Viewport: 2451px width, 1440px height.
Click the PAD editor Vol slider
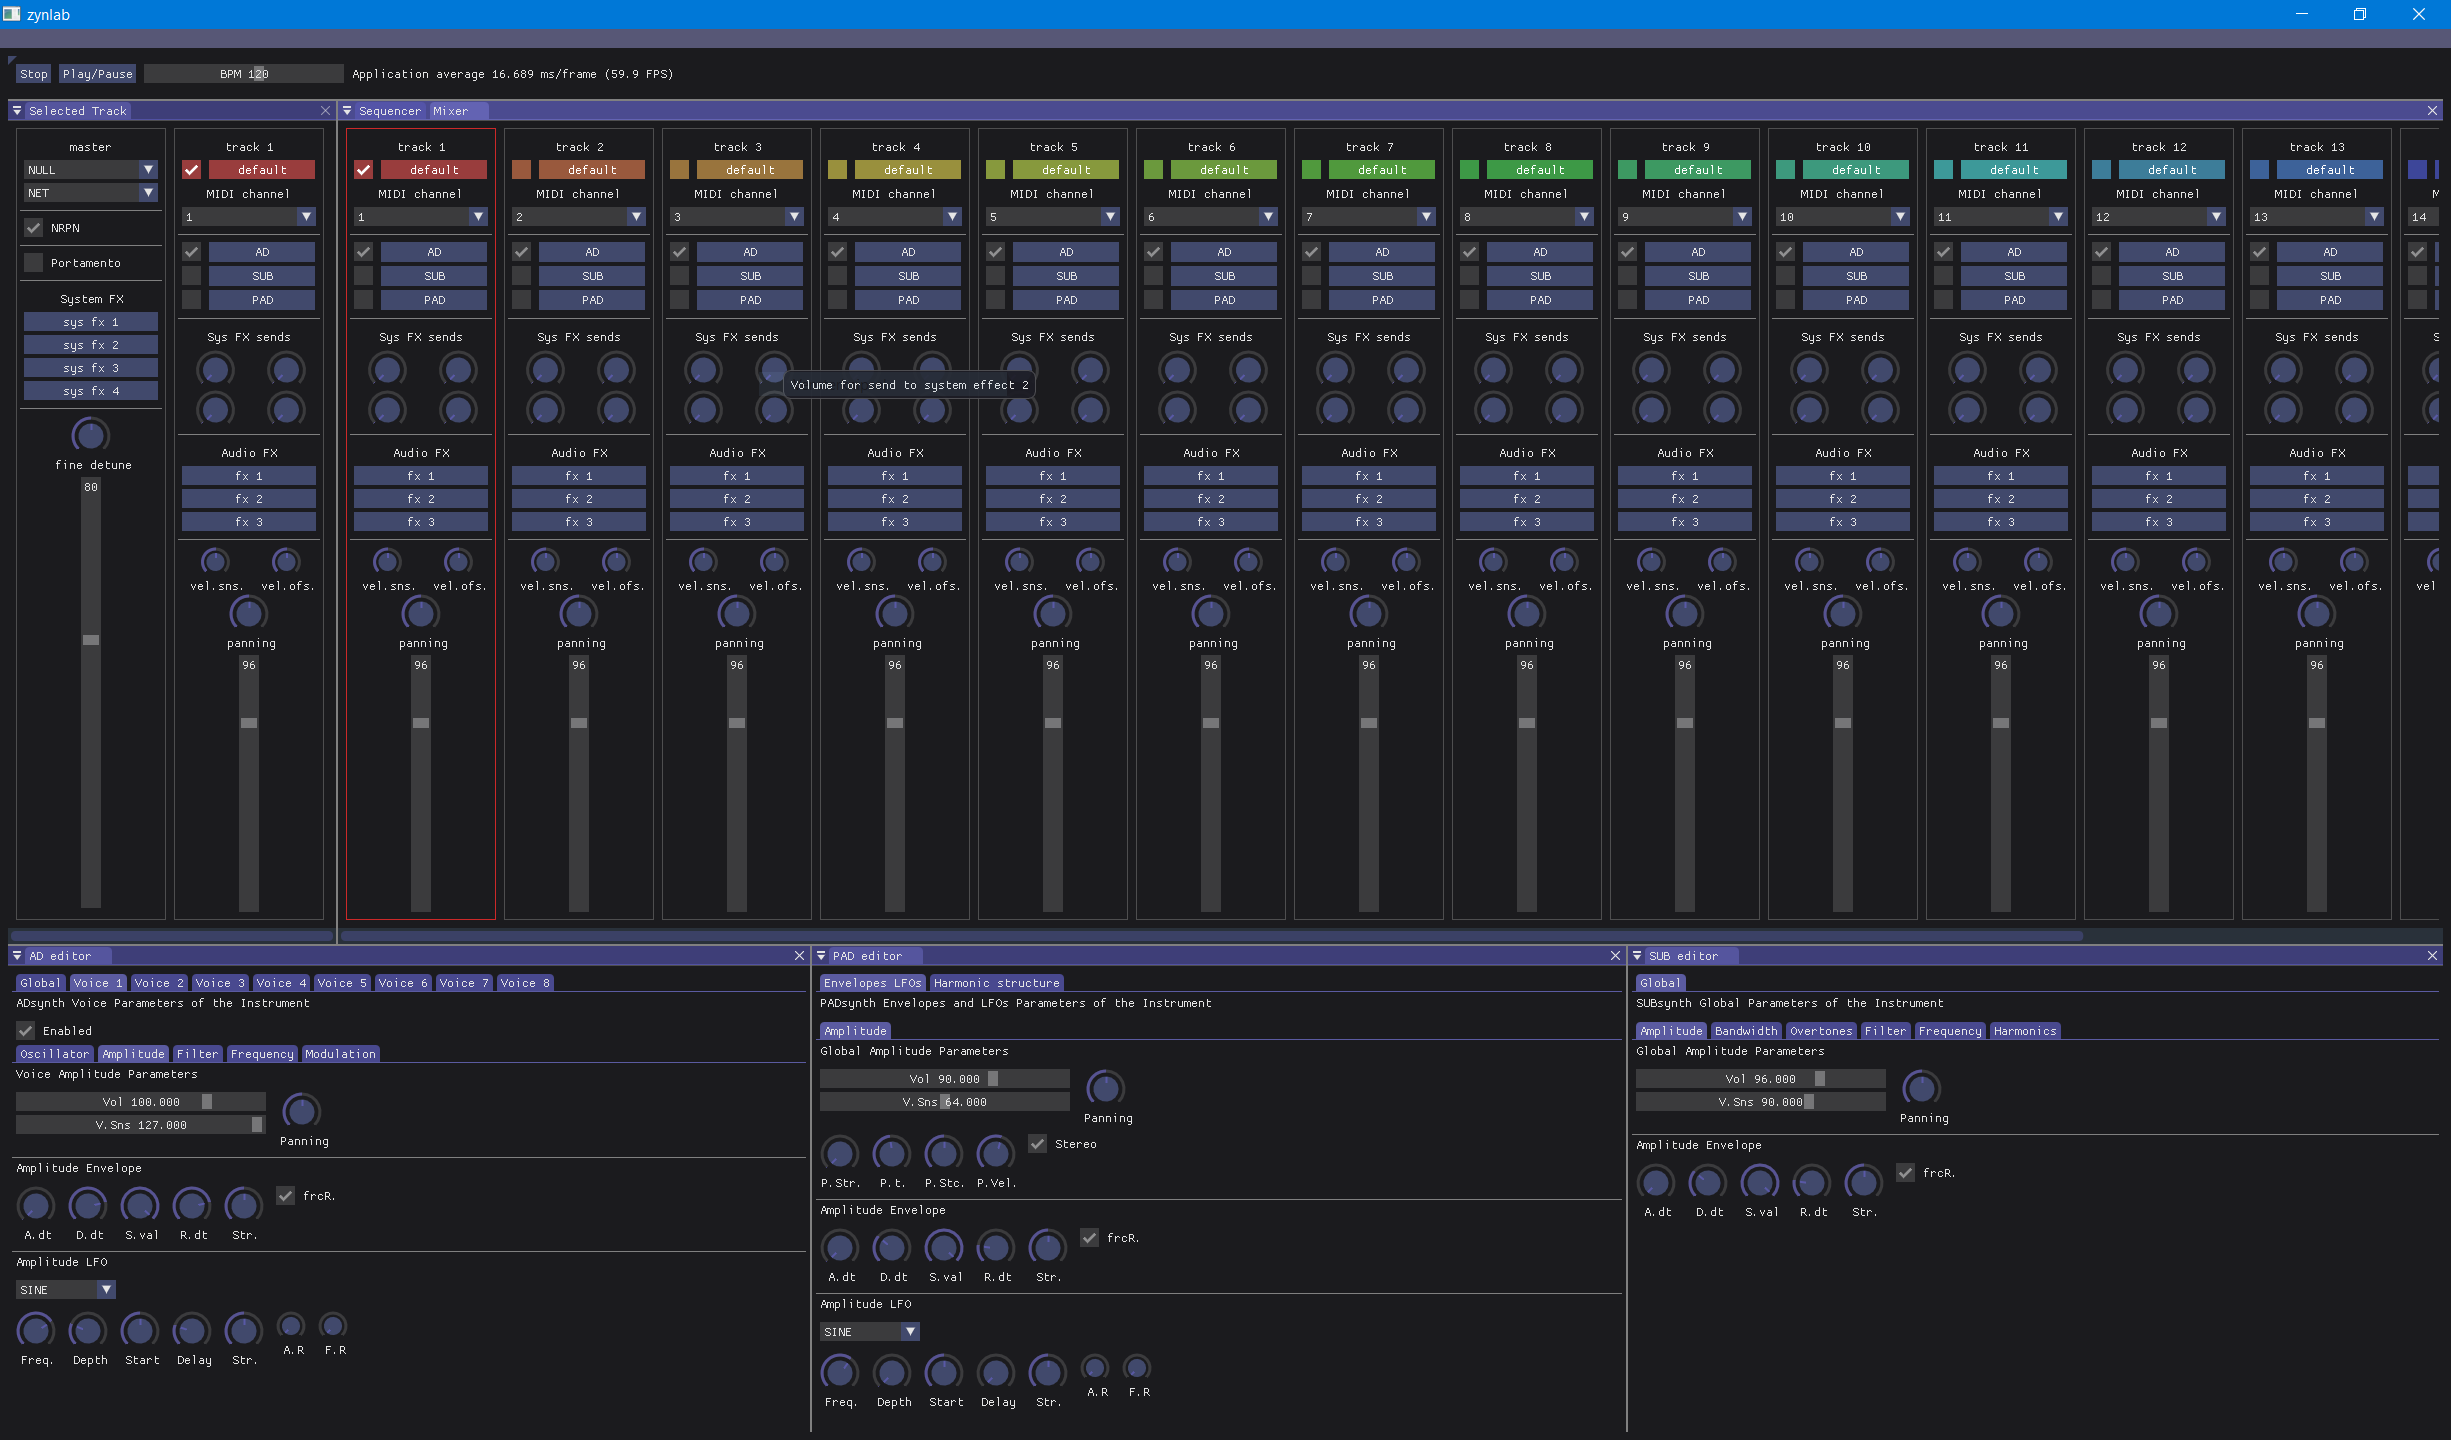click(x=944, y=1079)
